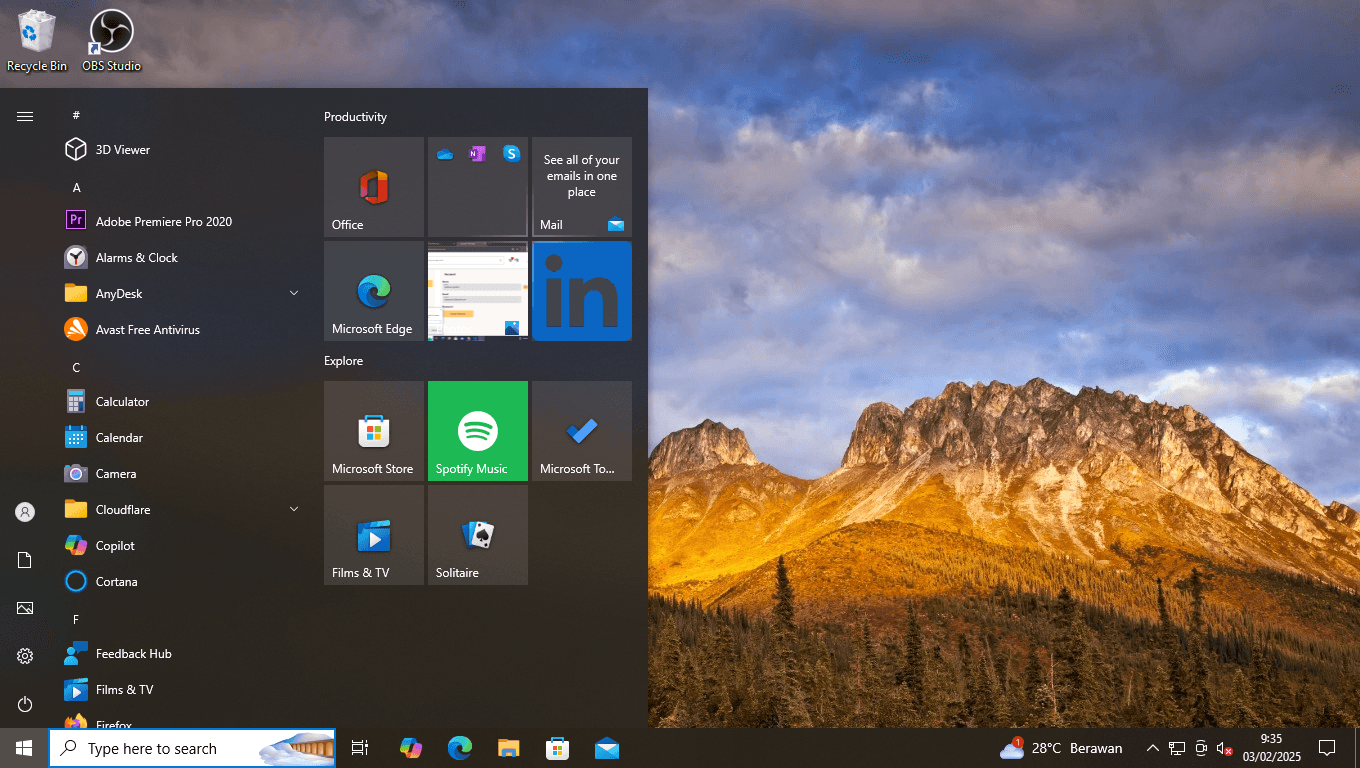Screen dimensions: 1360x768
Task: Open the Recycle Bin desktop icon
Action: 37,41
